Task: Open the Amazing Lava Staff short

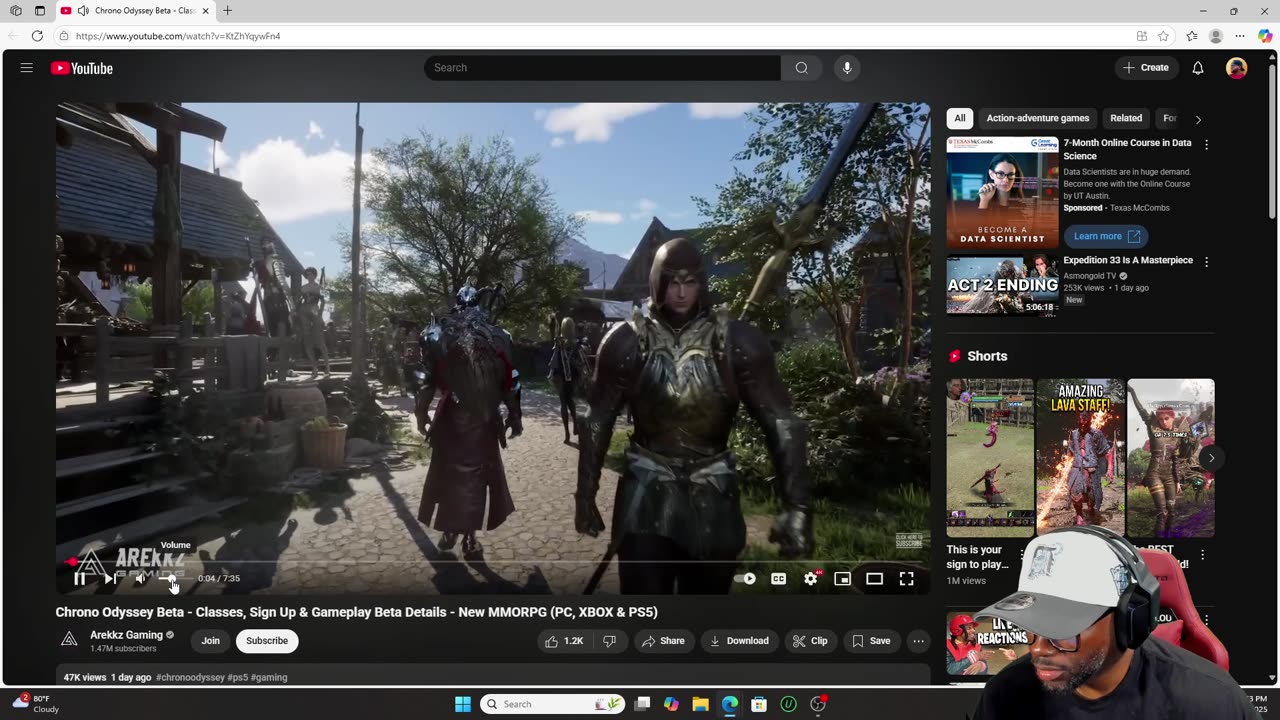Action: pyautogui.click(x=1080, y=457)
